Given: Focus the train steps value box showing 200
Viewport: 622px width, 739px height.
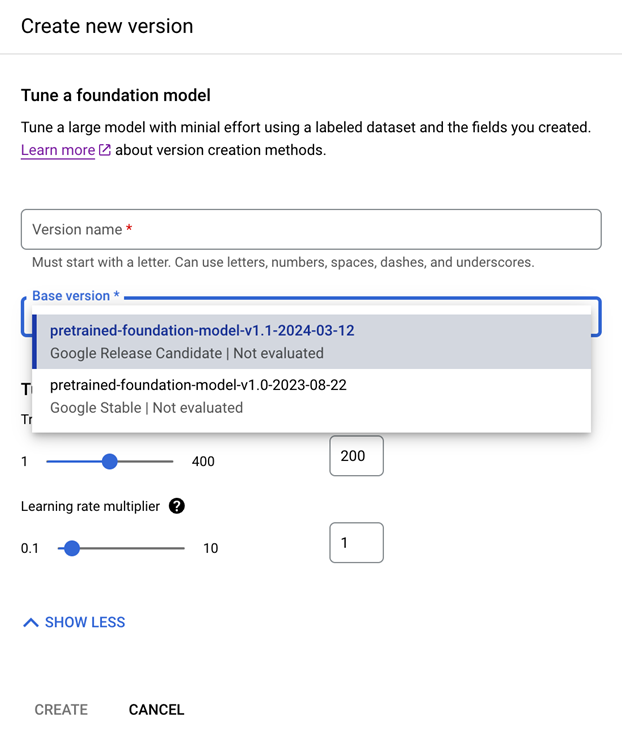Looking at the screenshot, I should click(x=356, y=456).
